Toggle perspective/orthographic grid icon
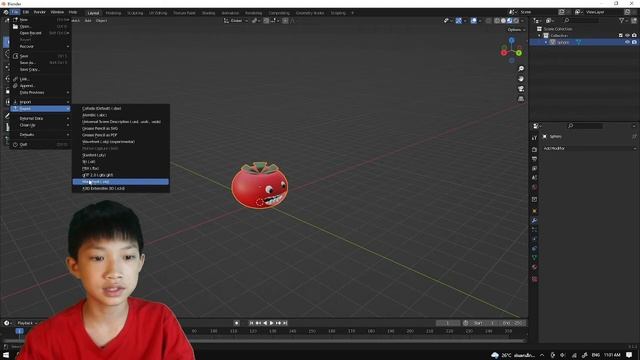 click(521, 99)
